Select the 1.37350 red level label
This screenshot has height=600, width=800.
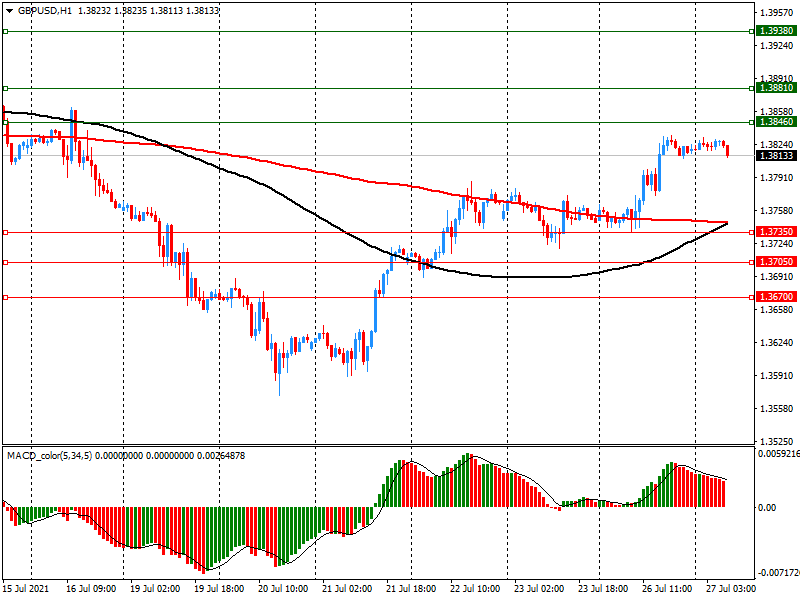[x=776, y=232]
